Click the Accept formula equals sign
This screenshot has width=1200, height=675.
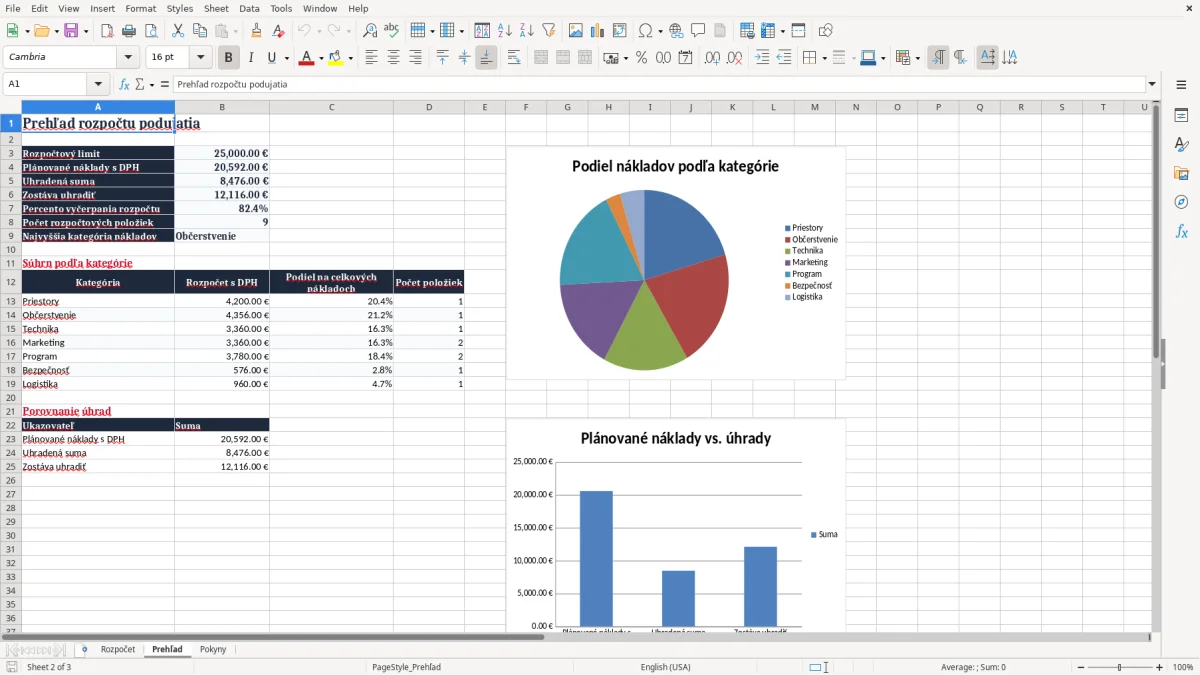pyautogui.click(x=165, y=84)
